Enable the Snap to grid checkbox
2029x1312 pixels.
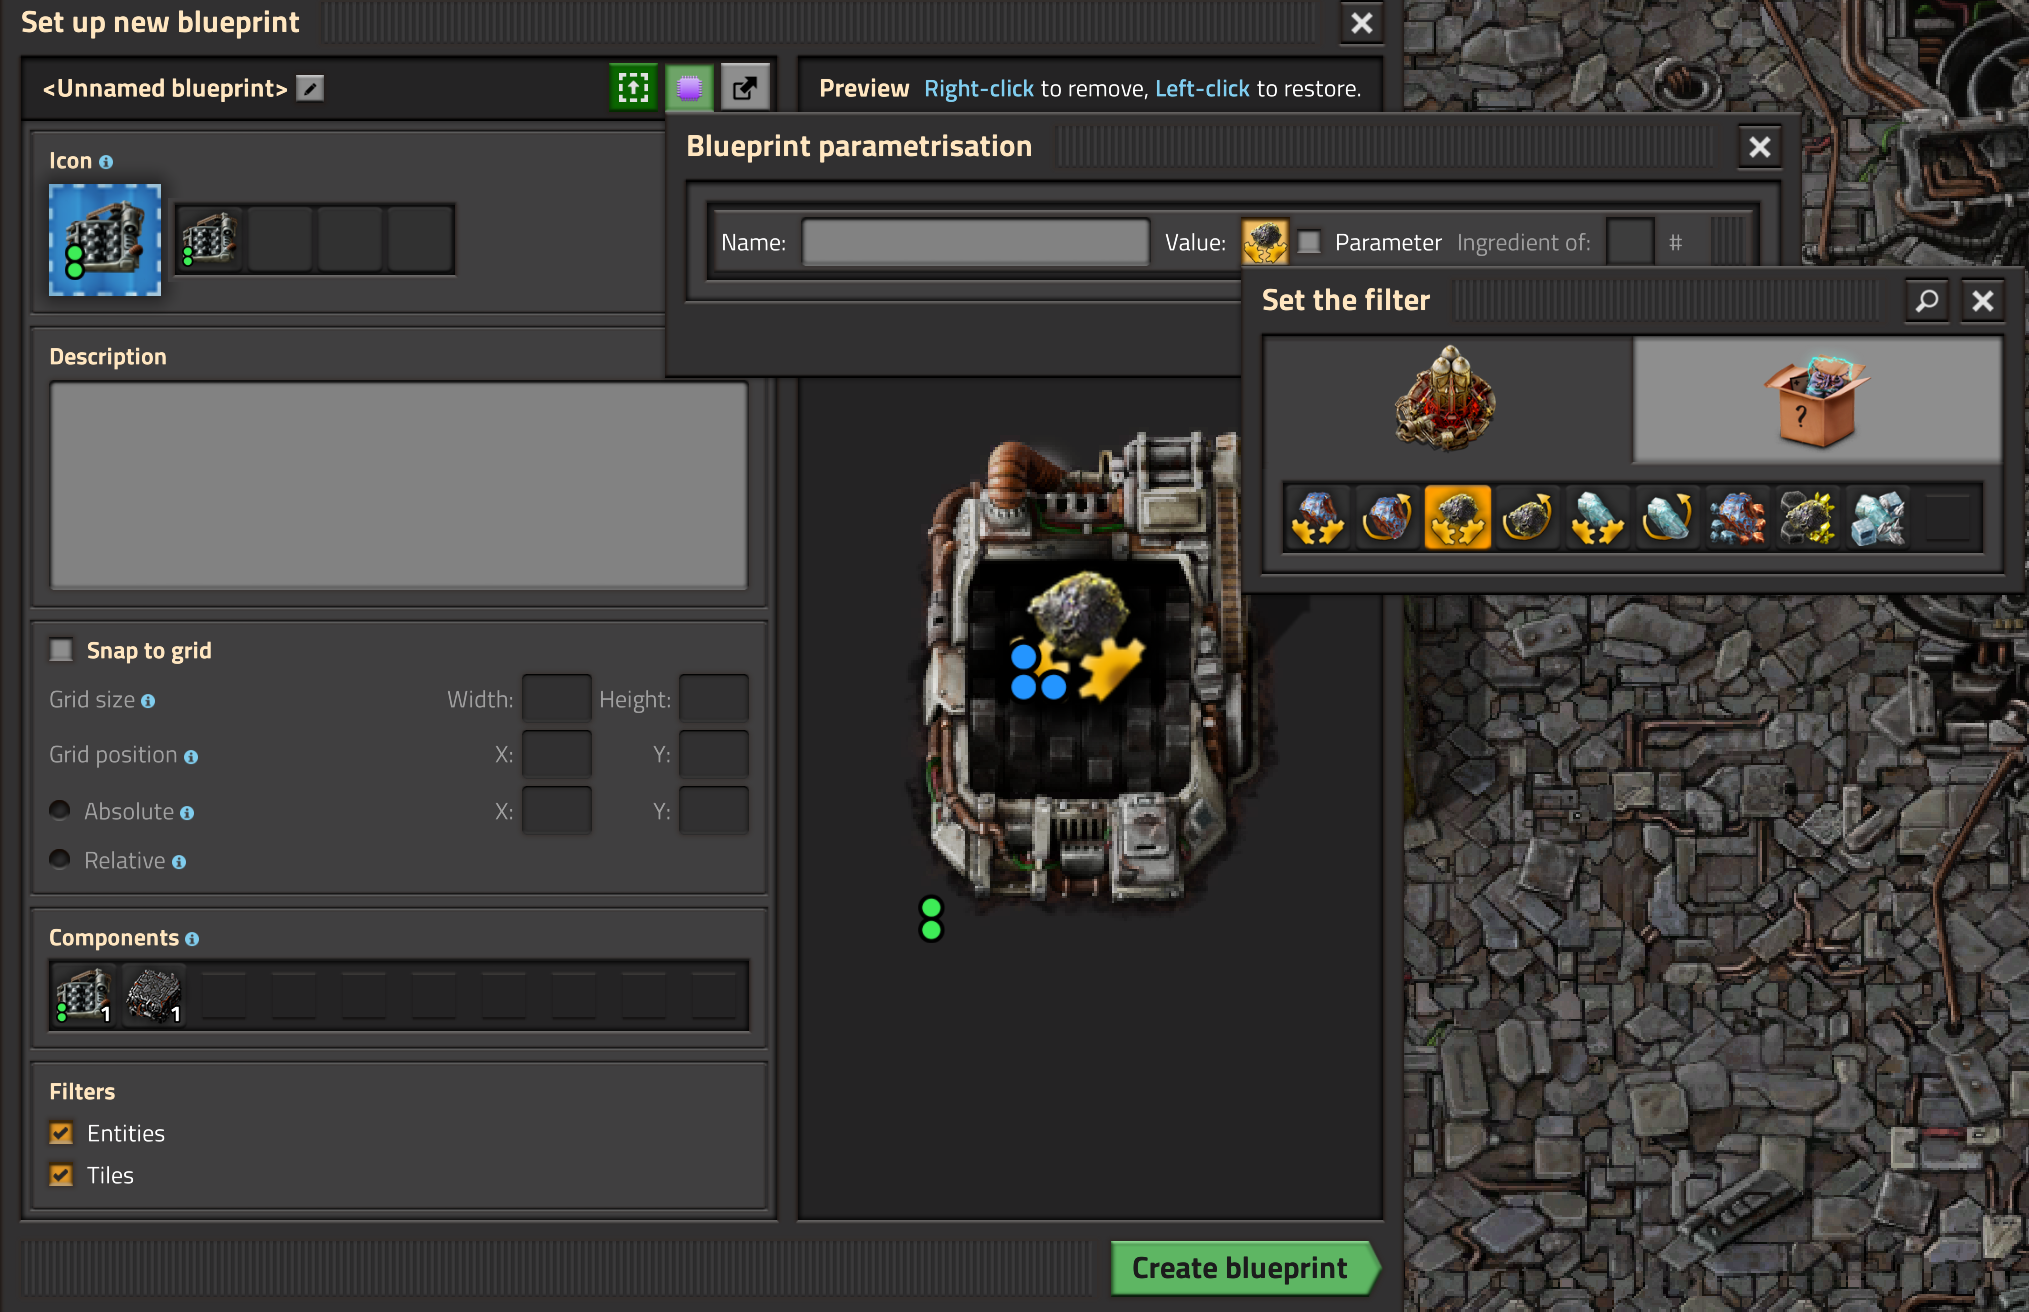pyautogui.click(x=62, y=651)
